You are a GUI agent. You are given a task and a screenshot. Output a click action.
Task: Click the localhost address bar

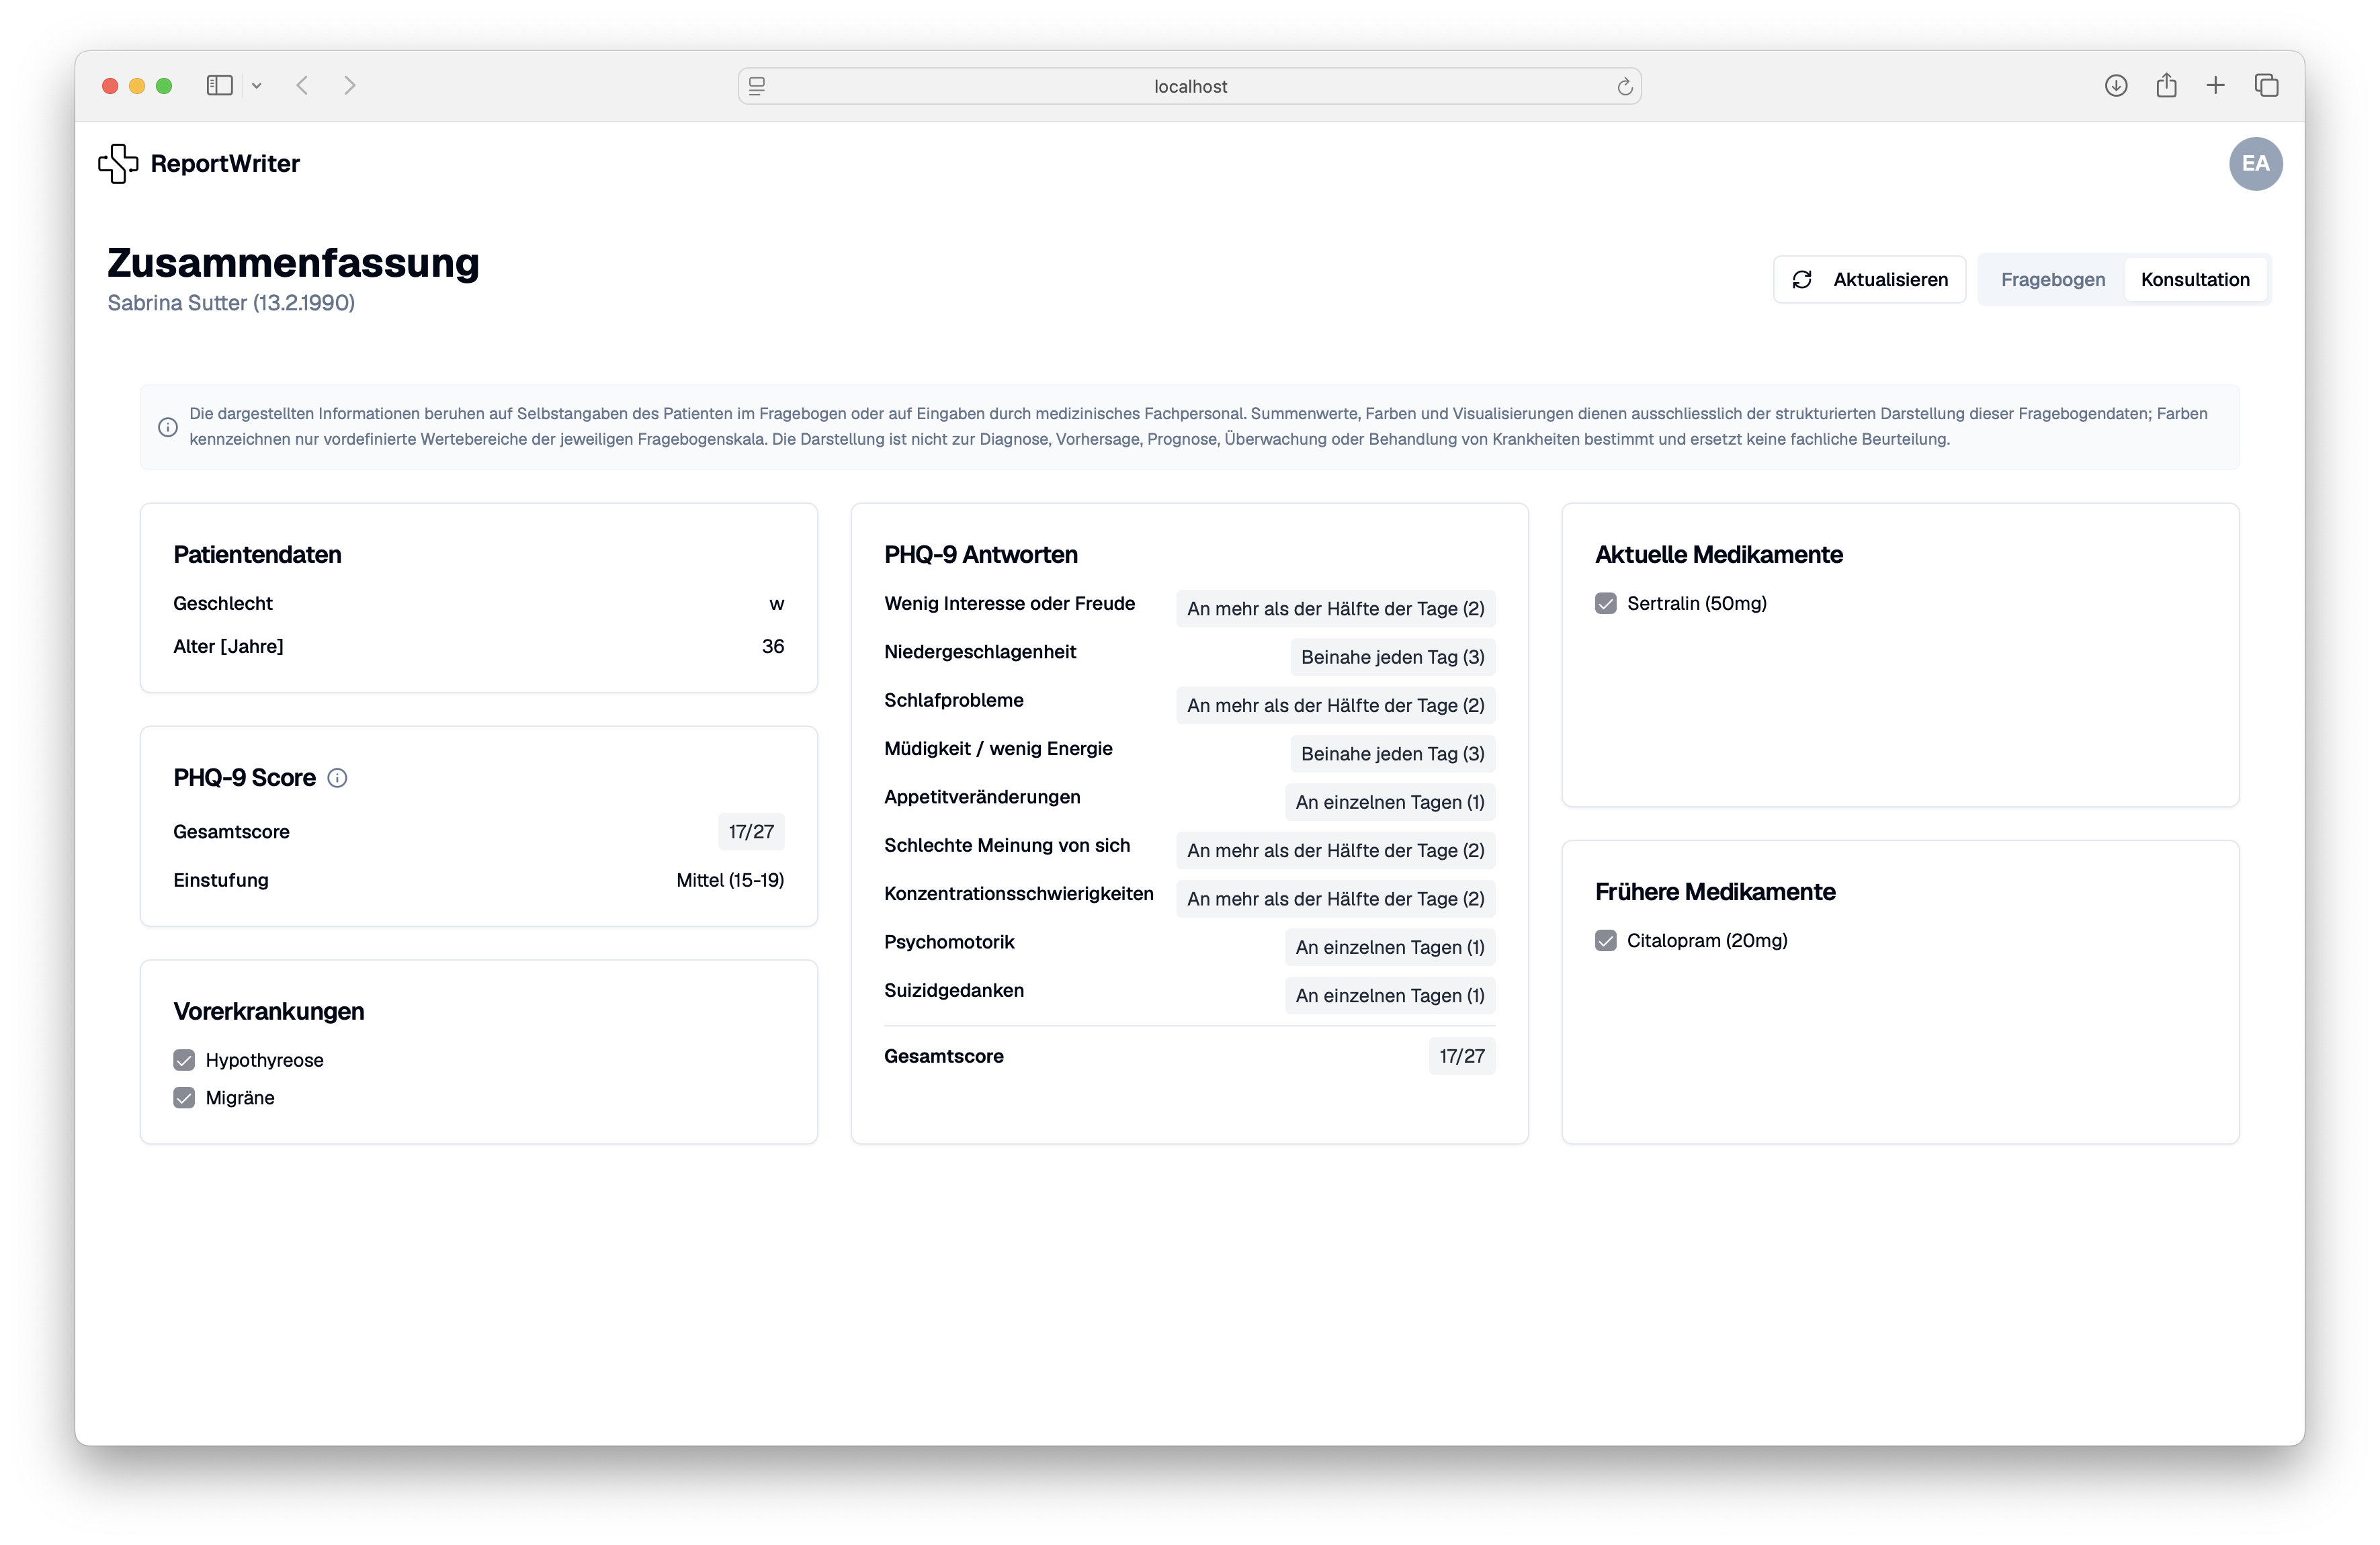coord(1190,86)
